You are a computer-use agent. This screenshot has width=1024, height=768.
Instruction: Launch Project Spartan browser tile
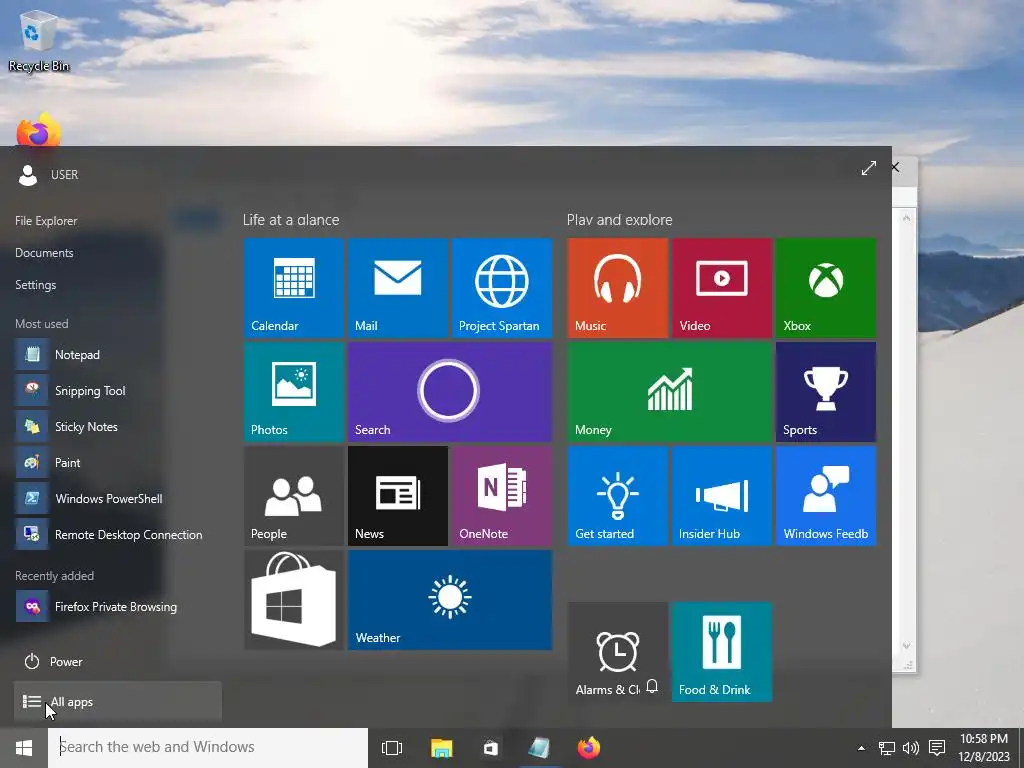coord(502,288)
